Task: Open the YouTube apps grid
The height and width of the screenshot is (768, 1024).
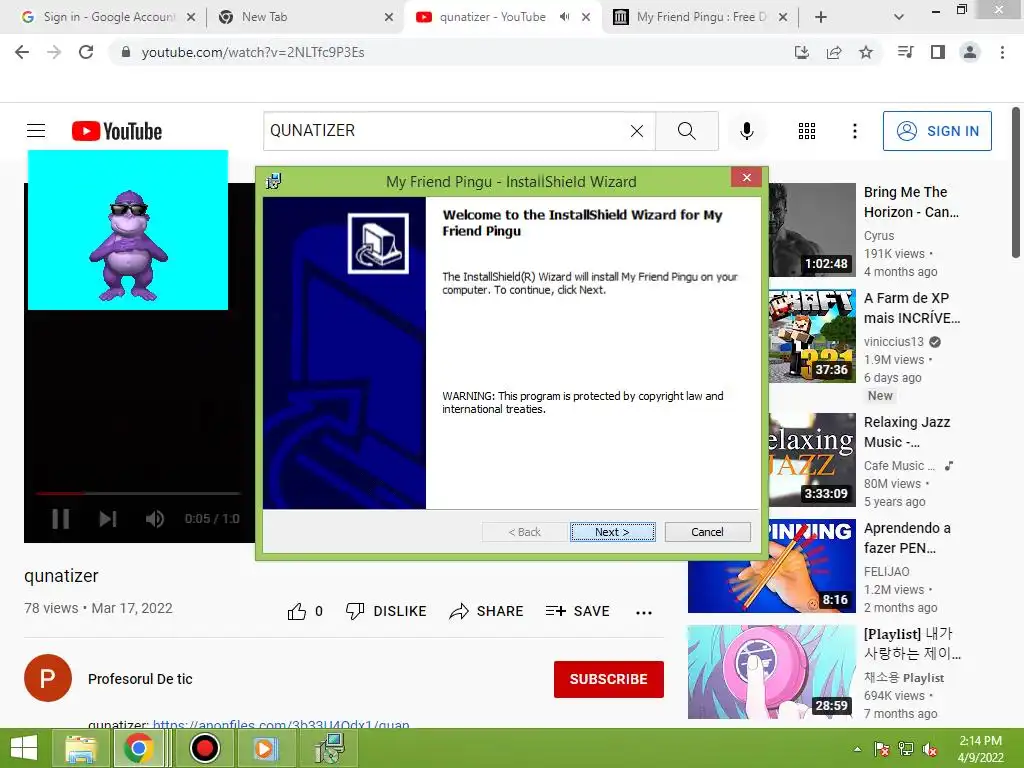Action: click(807, 131)
